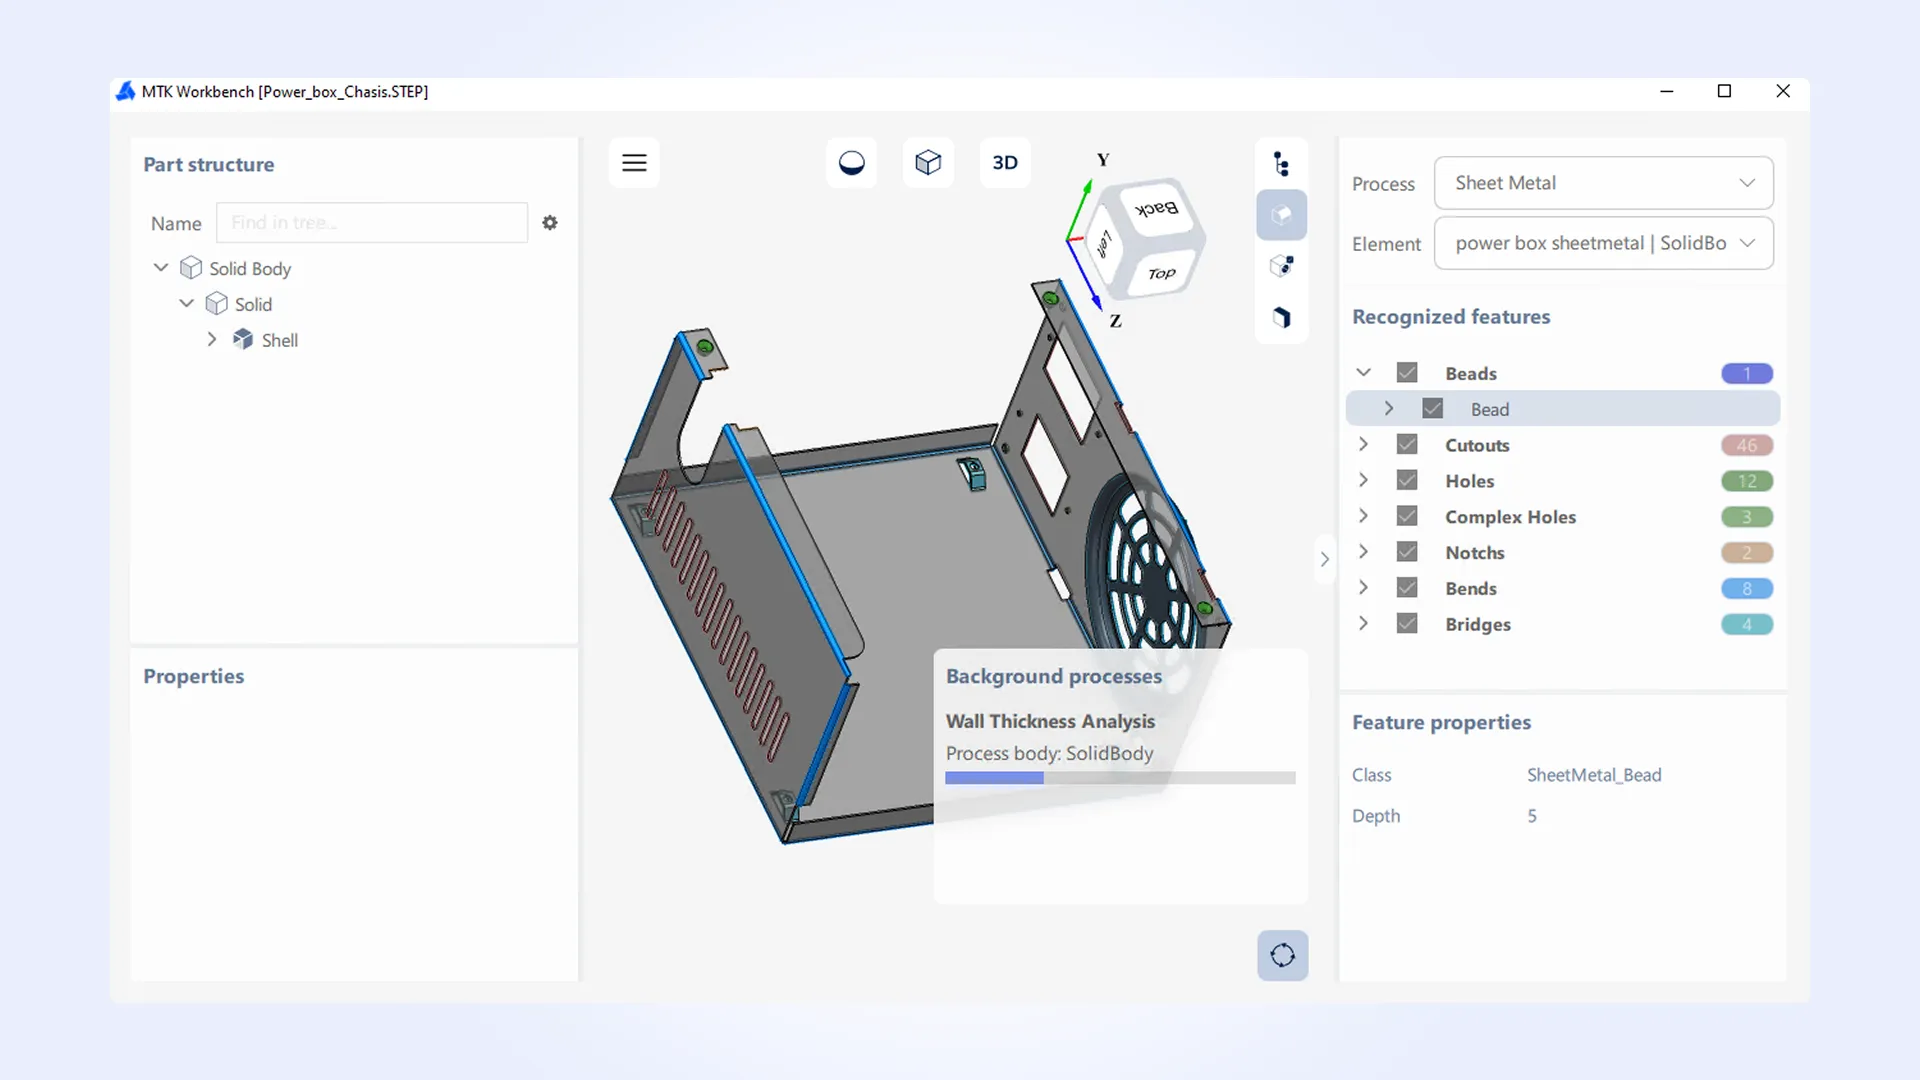Click the rotation reset icon at bottom right
The image size is (1920, 1080).
pyautogui.click(x=1283, y=955)
